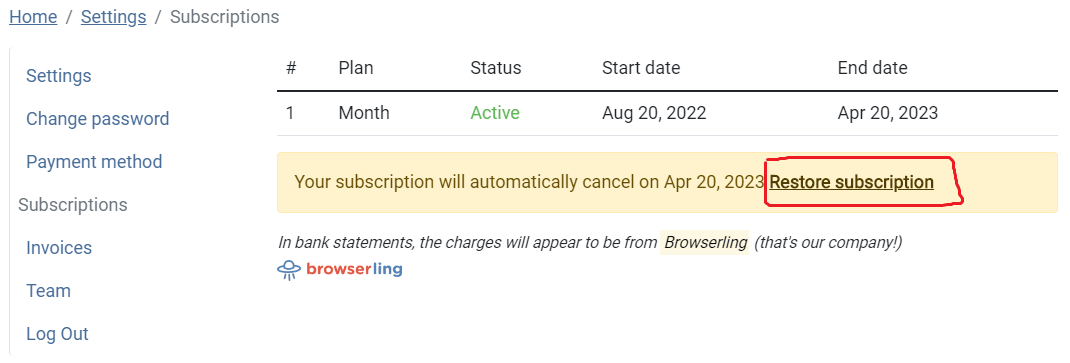Screen dimensions: 1070x363
Task: Select Subscriptions sidebar item
Action: click(x=73, y=205)
